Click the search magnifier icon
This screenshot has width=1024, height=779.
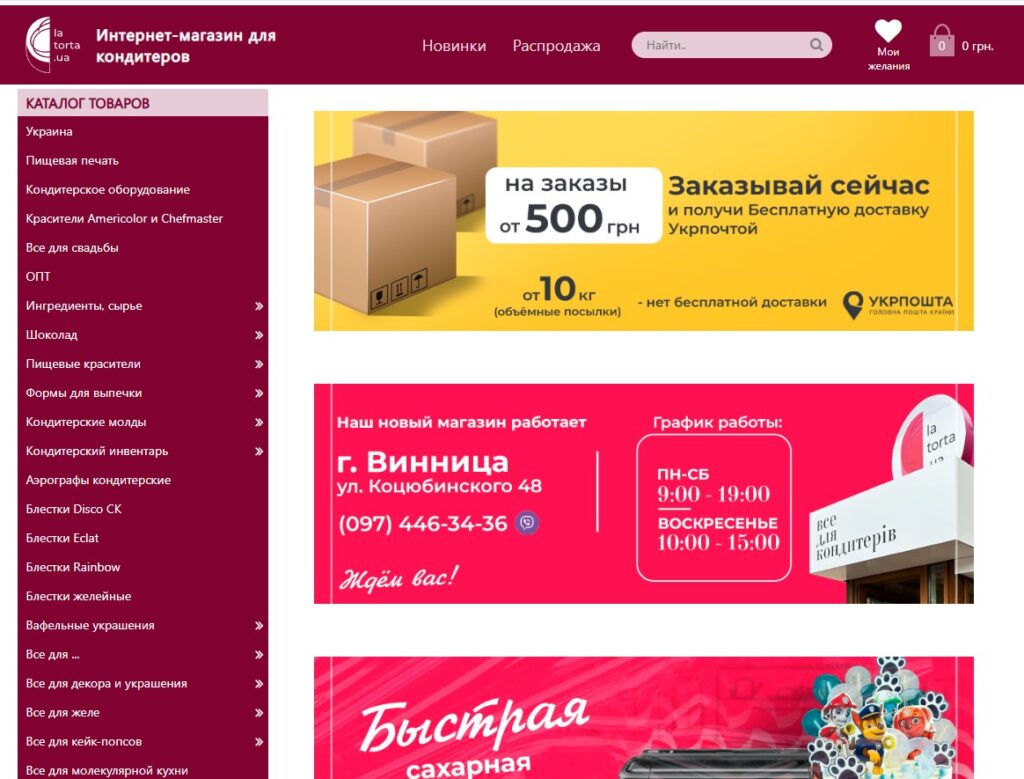[x=816, y=45]
